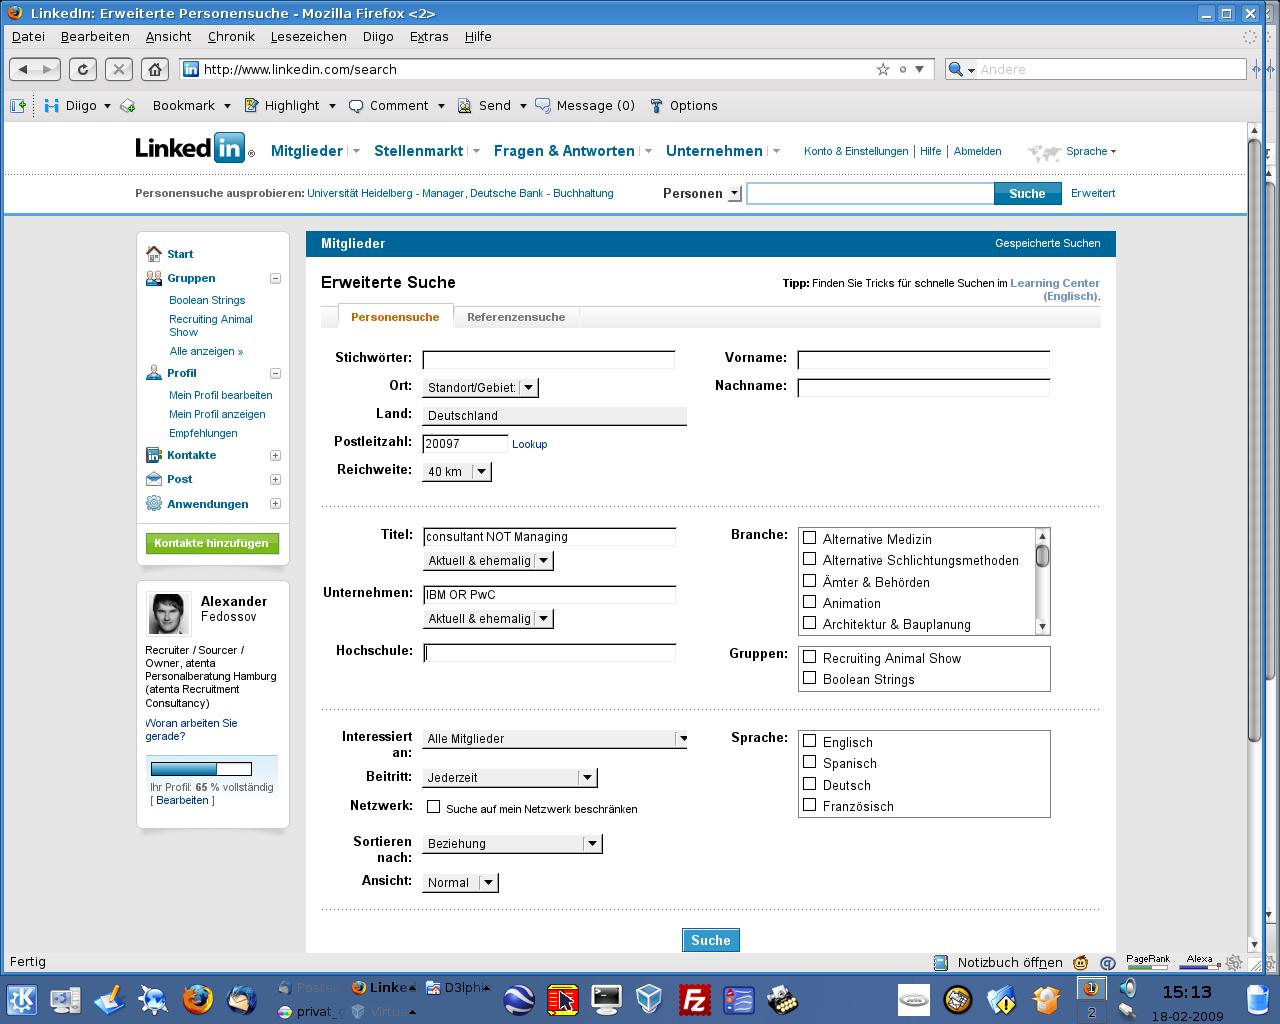Click the Diigo Send icon

(464, 105)
